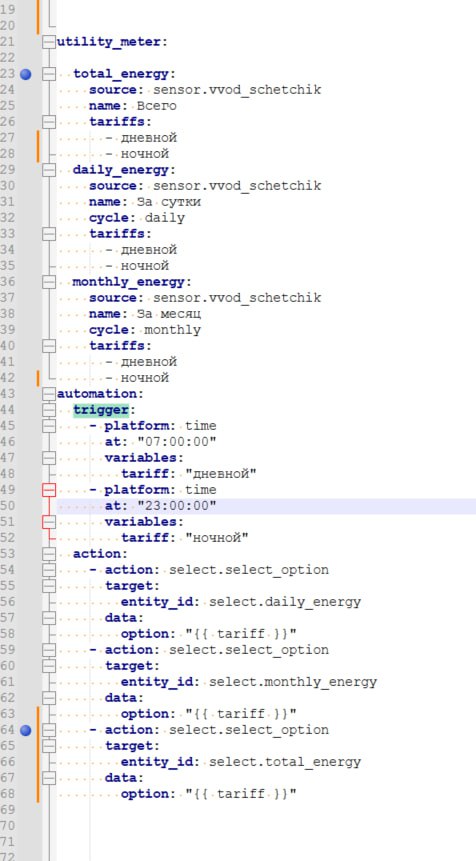Click entity select.total_energy
Screen dimensions: 476x861
[x=285, y=763]
